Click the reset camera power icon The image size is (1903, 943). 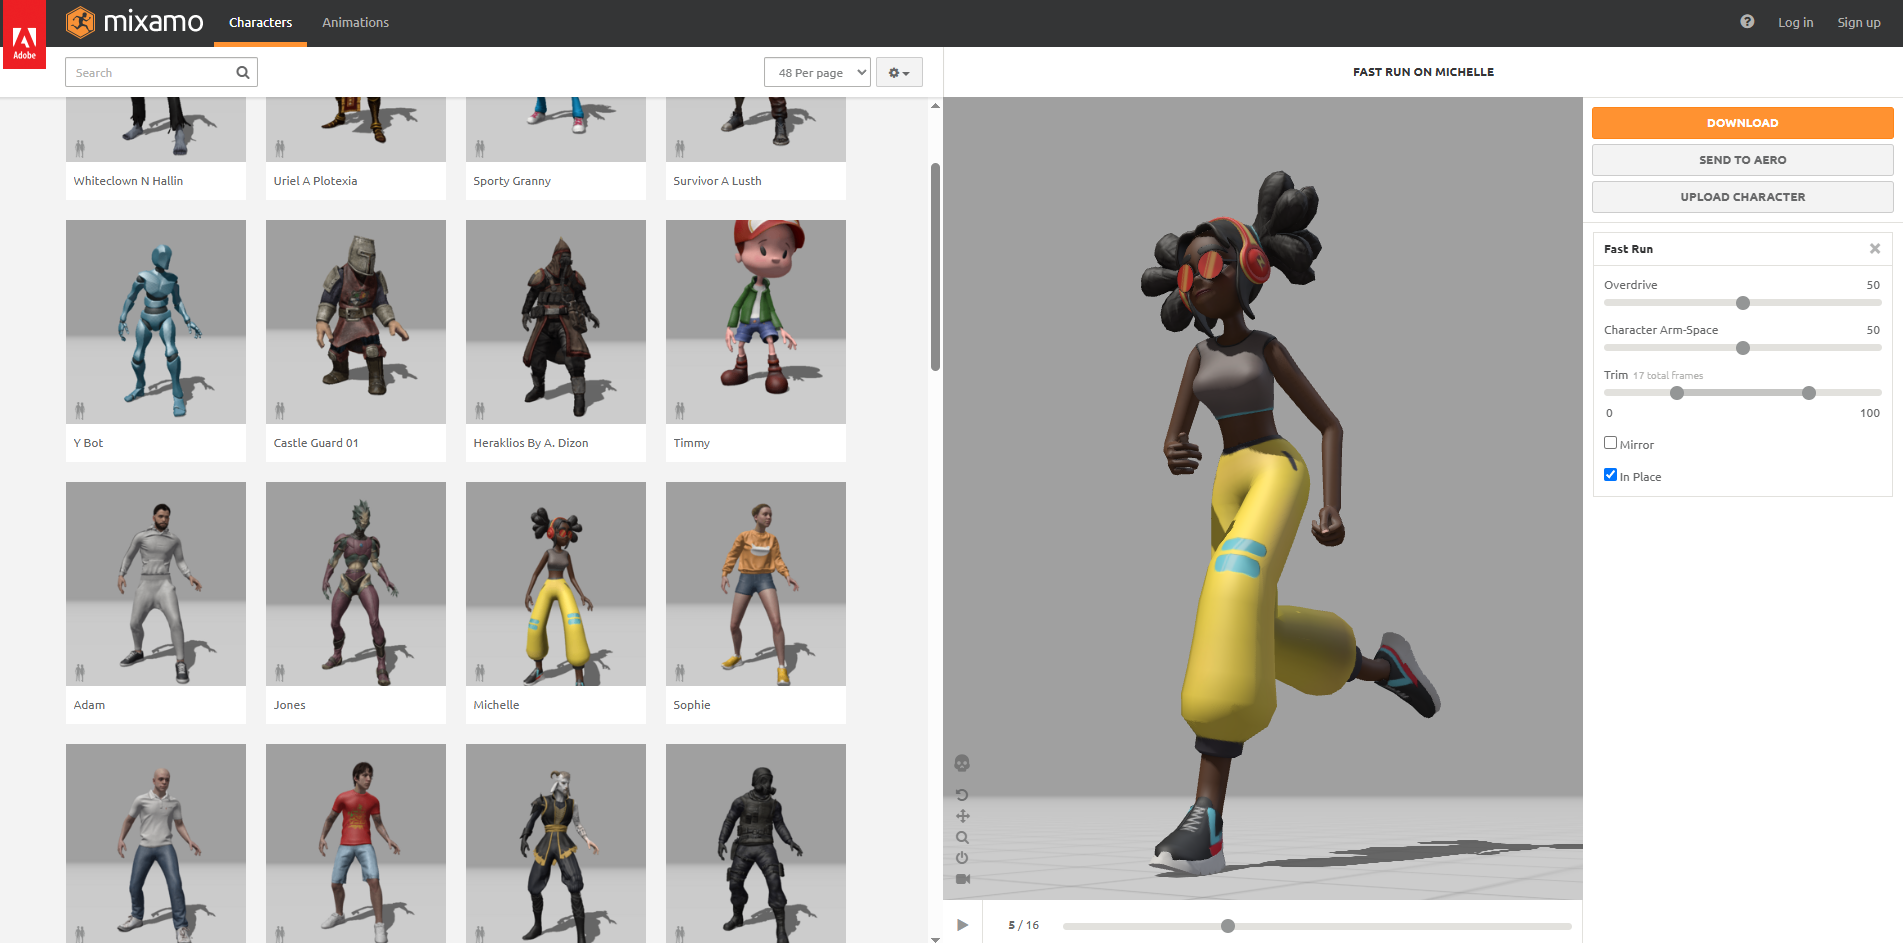coord(962,858)
